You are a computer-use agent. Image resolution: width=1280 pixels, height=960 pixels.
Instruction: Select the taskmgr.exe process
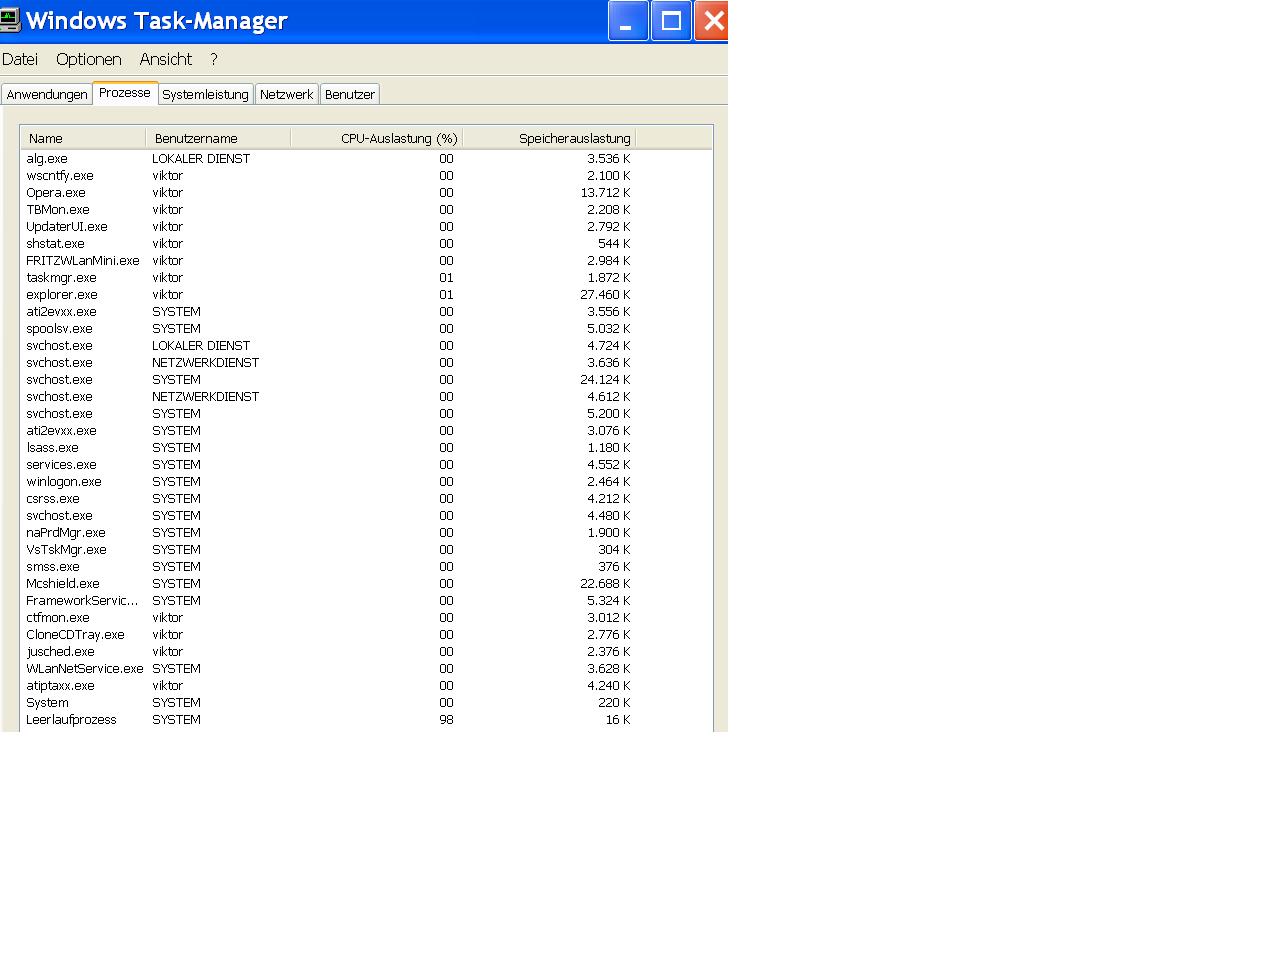coord(366,278)
